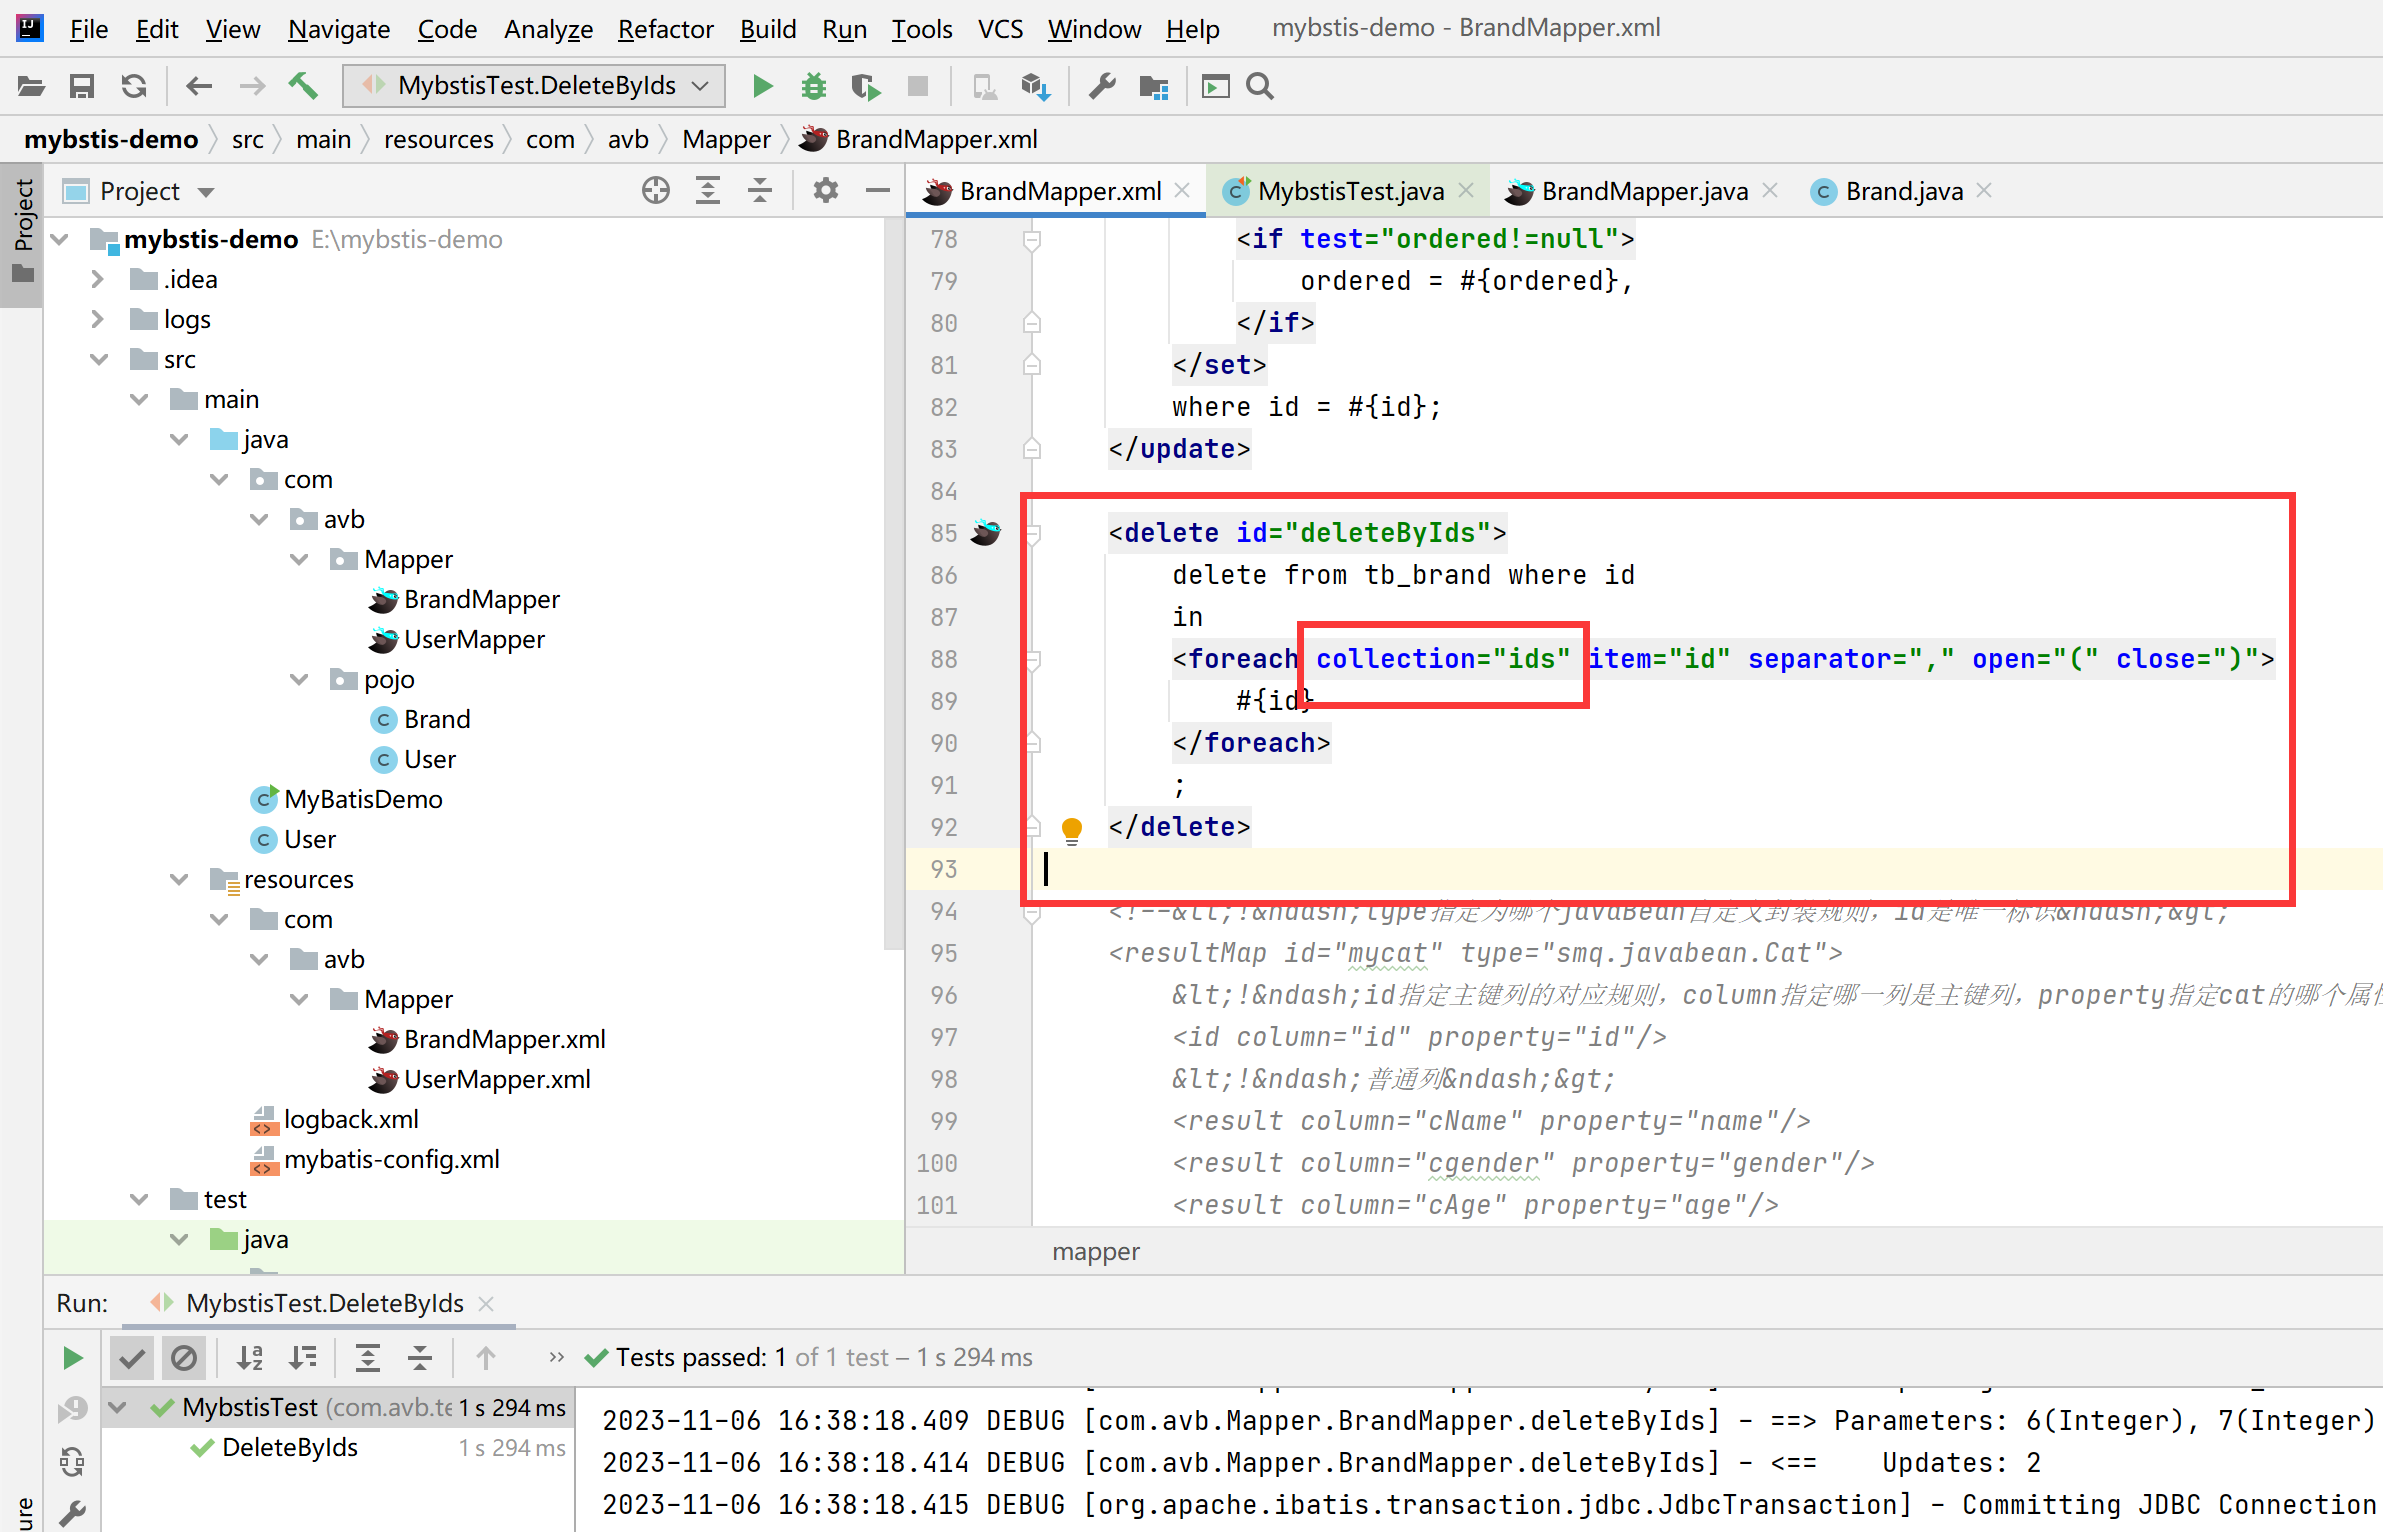Toggle Show Ignored tests button
The height and width of the screenshot is (1532, 2383).
tap(184, 1358)
